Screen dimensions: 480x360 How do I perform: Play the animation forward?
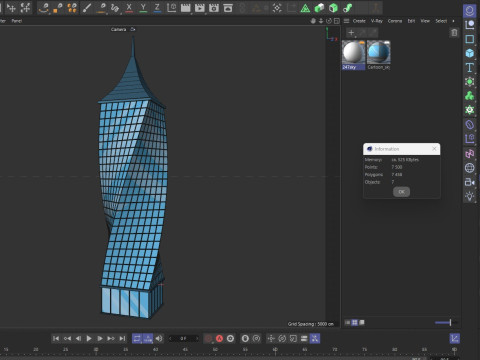[x=89, y=338]
